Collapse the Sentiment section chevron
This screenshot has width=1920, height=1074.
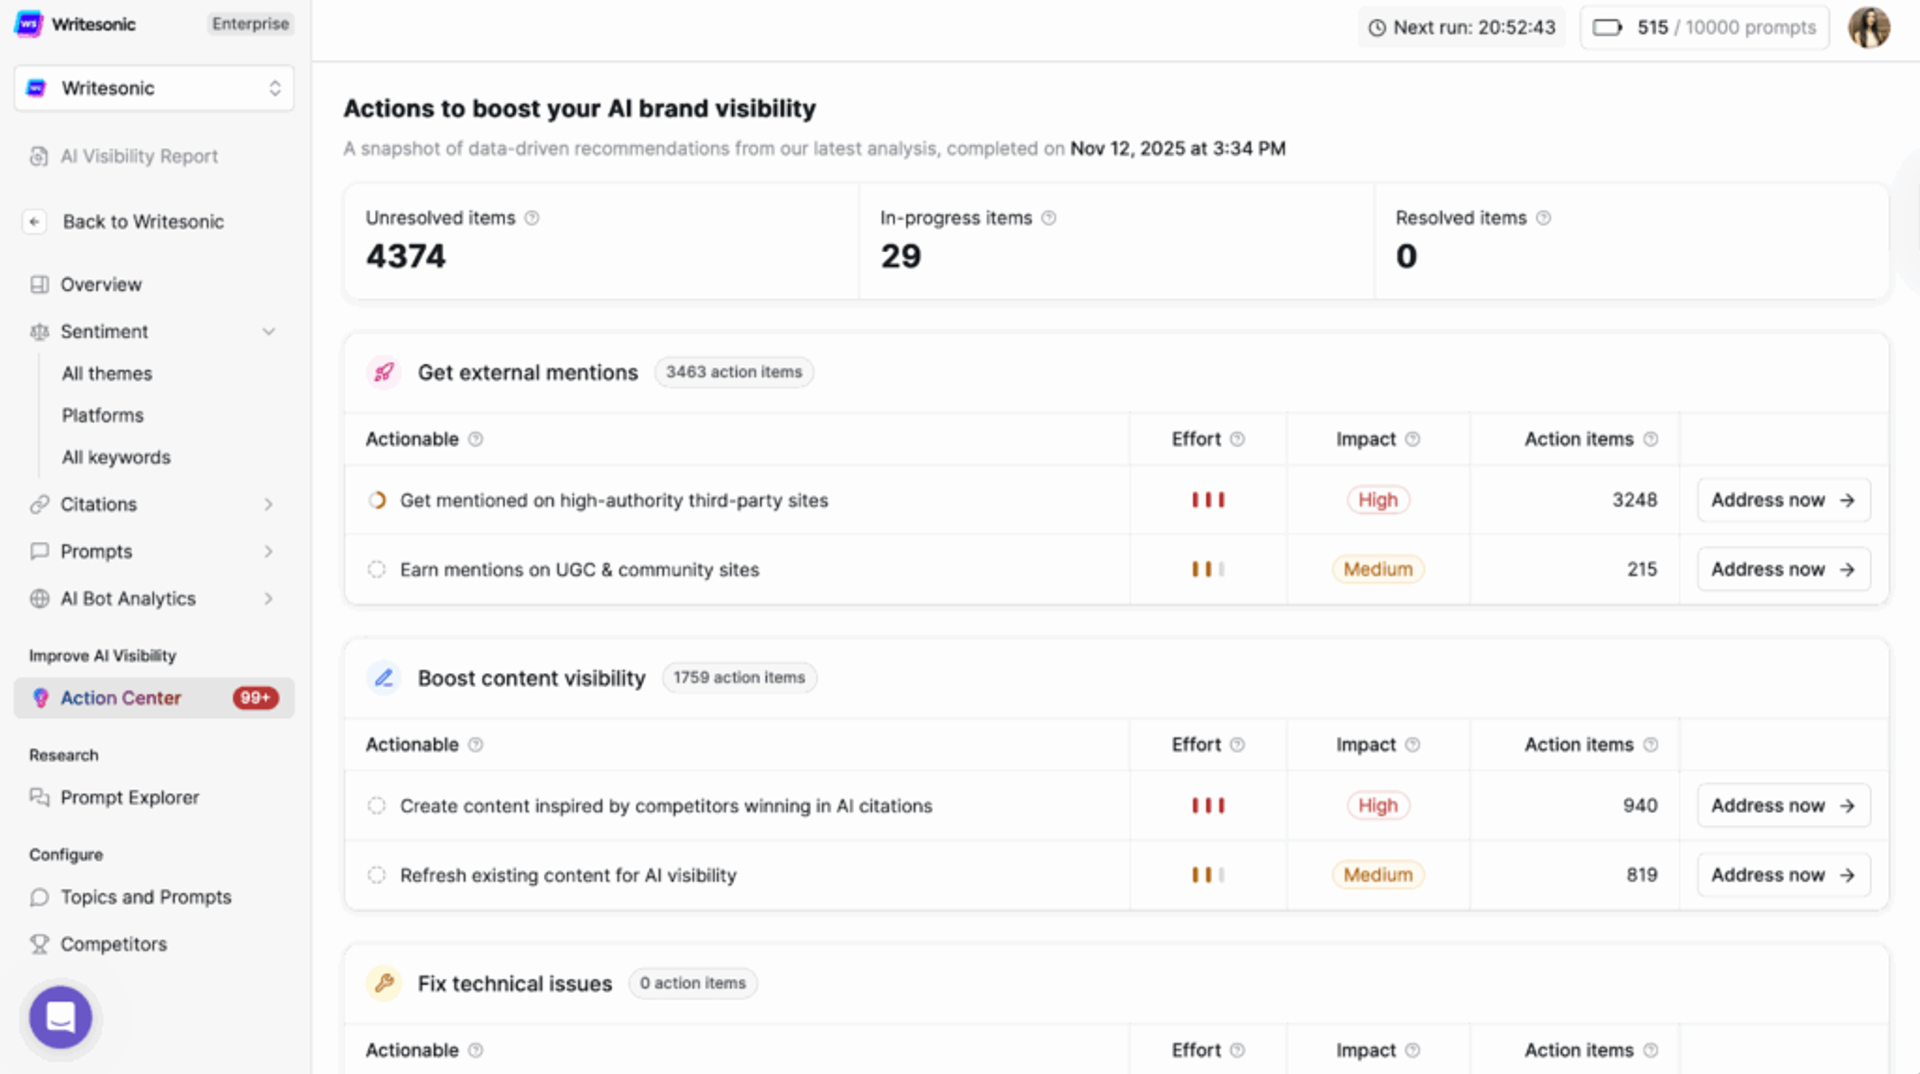(269, 332)
